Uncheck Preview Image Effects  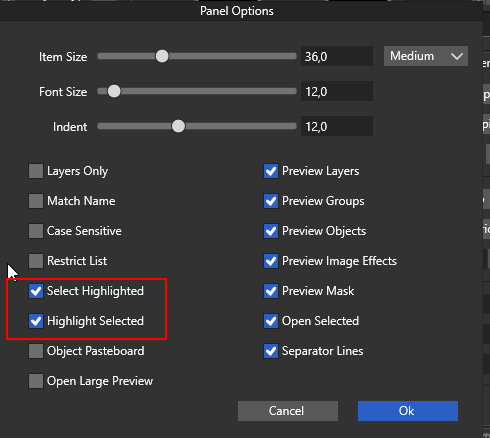pyautogui.click(x=271, y=261)
